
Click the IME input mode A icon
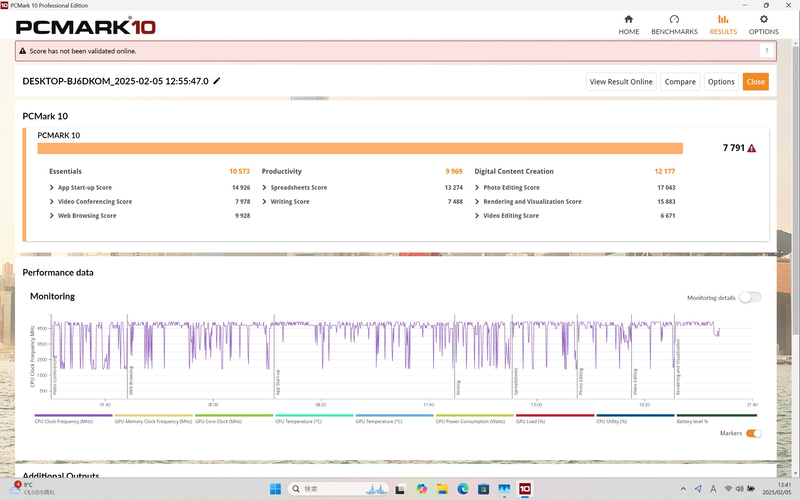click(713, 489)
